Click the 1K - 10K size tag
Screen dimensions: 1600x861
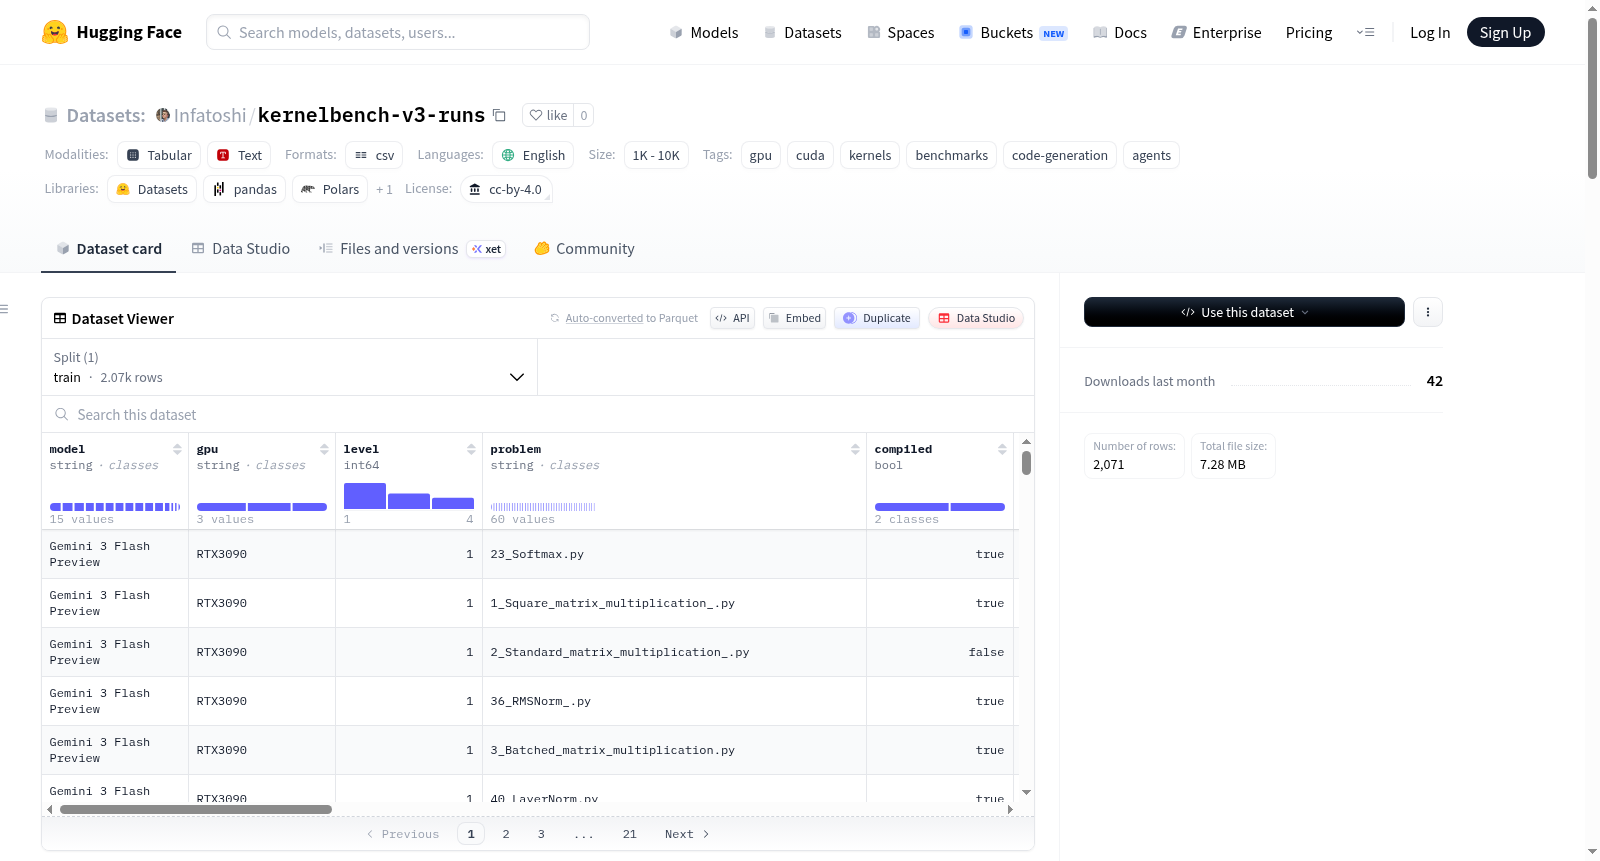pyautogui.click(x=656, y=155)
